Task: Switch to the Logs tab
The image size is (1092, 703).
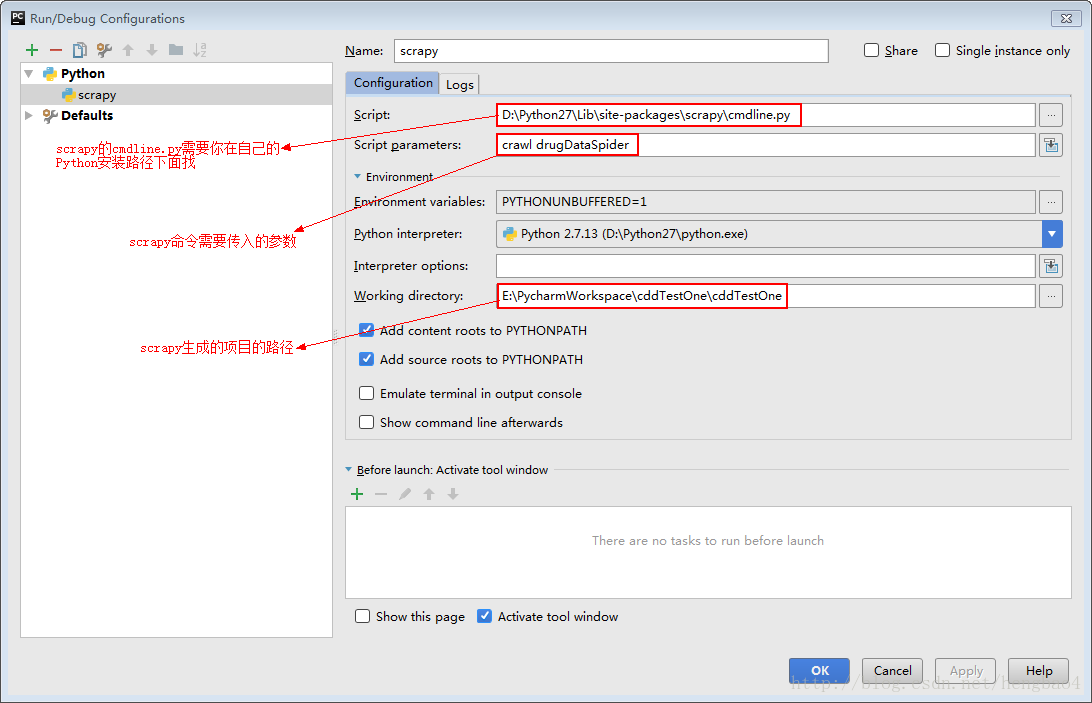Action: tap(460, 84)
